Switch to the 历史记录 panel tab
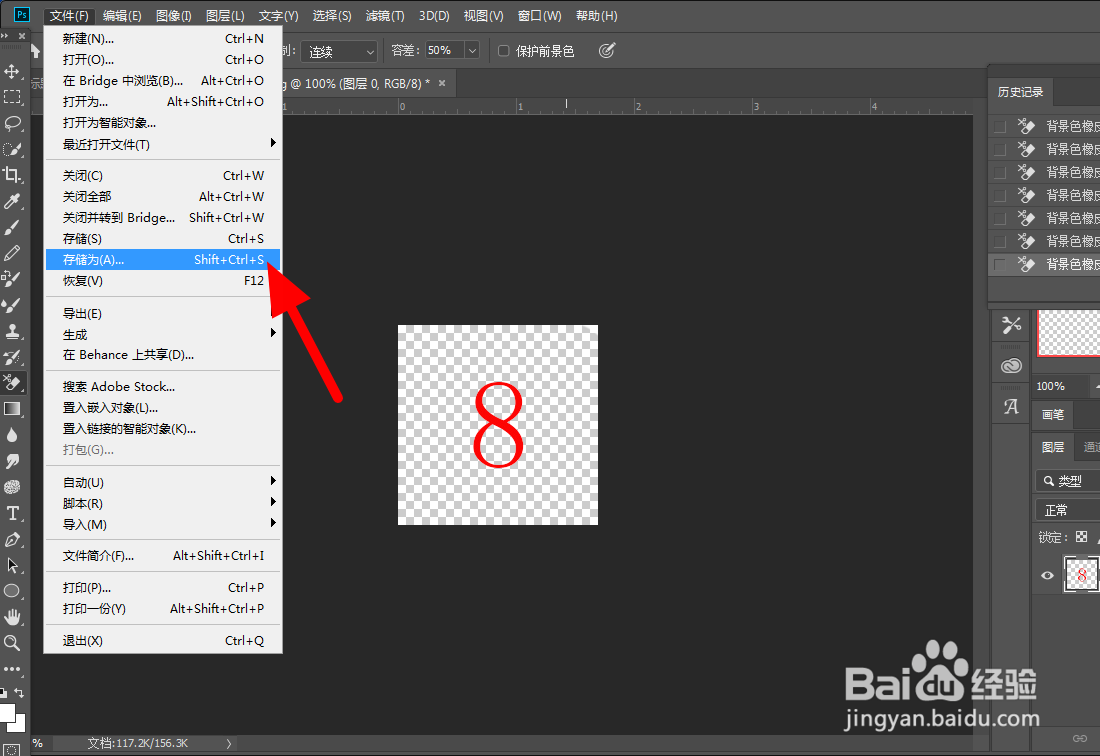The image size is (1100, 756). pyautogui.click(x=1020, y=92)
